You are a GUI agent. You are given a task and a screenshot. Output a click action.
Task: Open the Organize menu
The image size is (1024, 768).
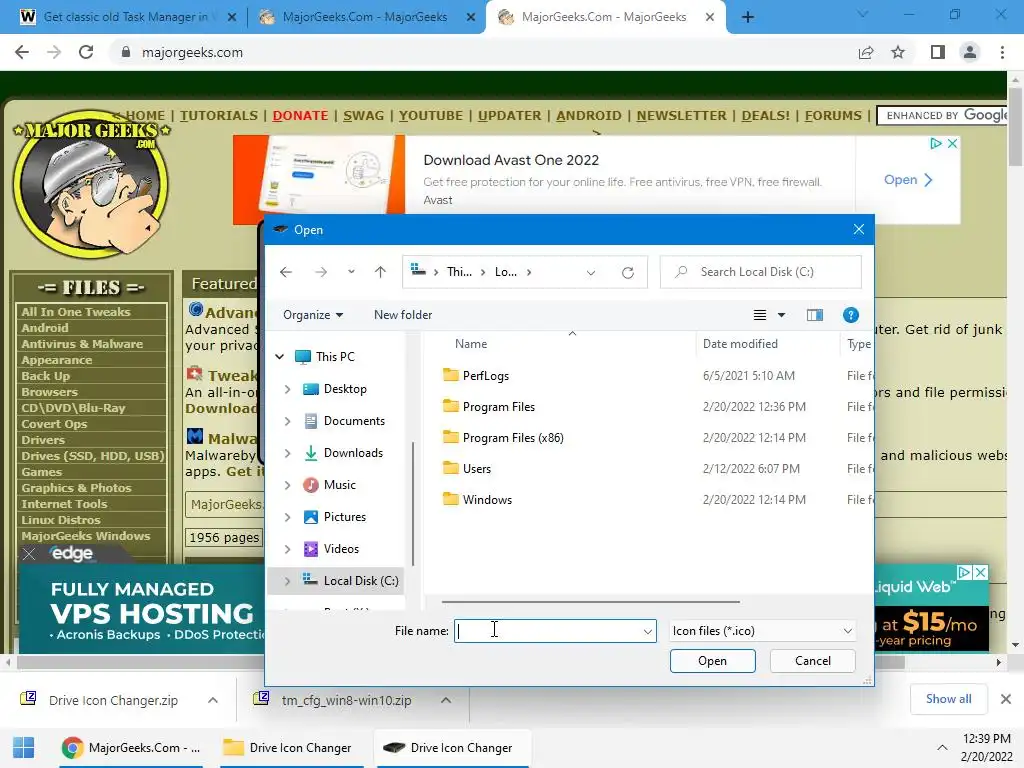[x=313, y=315]
